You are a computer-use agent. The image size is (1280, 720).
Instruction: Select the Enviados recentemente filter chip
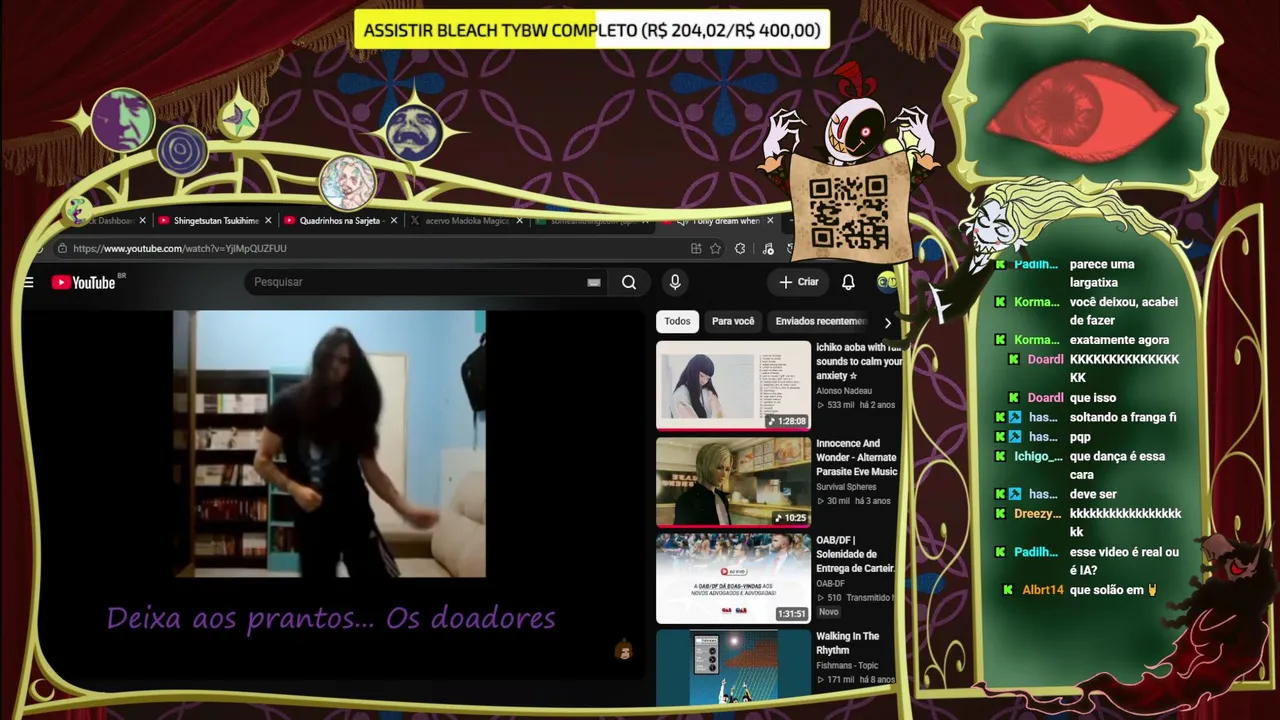point(820,321)
